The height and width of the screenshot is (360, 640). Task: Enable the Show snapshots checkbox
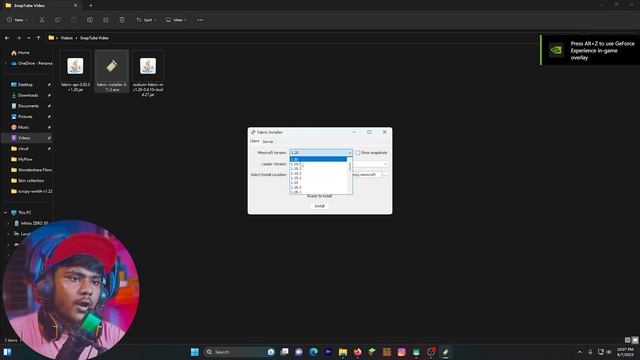click(358, 153)
